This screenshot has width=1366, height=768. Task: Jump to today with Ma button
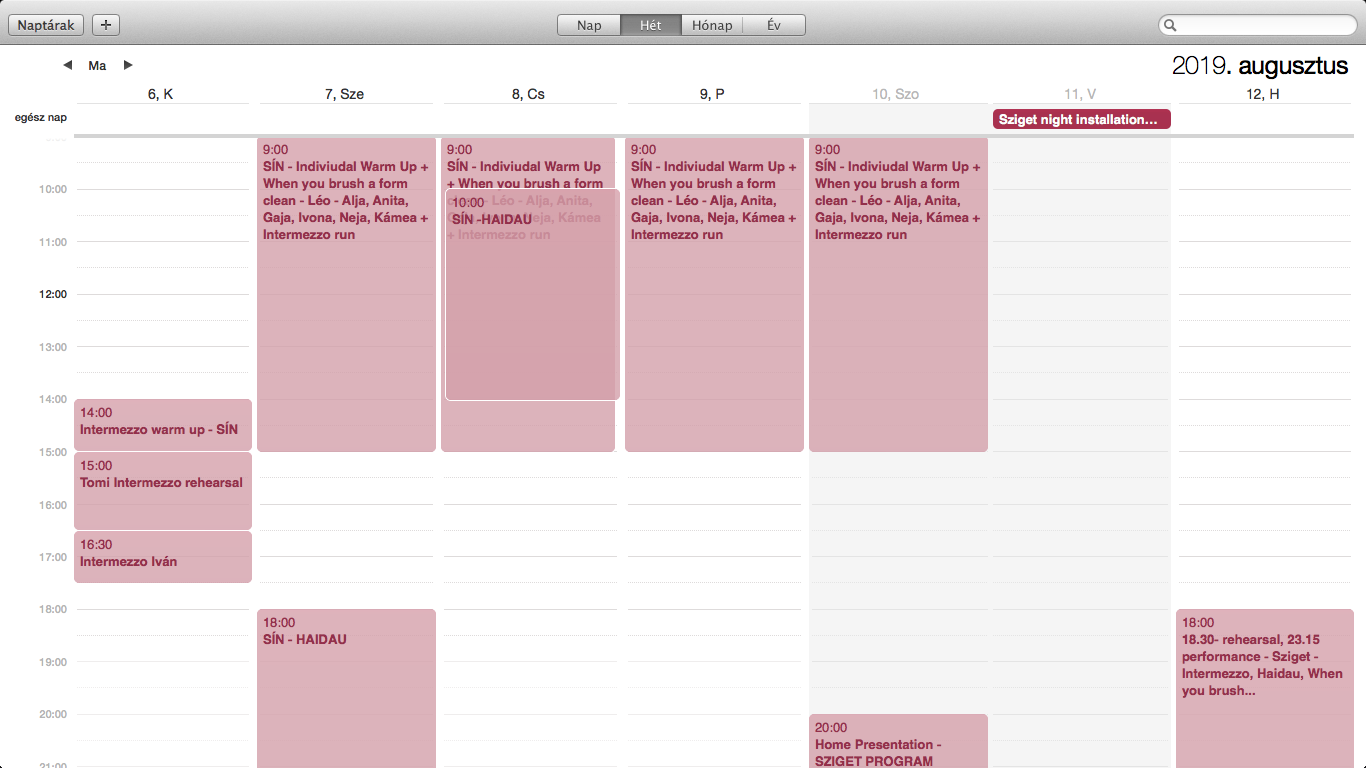pyautogui.click(x=97, y=66)
